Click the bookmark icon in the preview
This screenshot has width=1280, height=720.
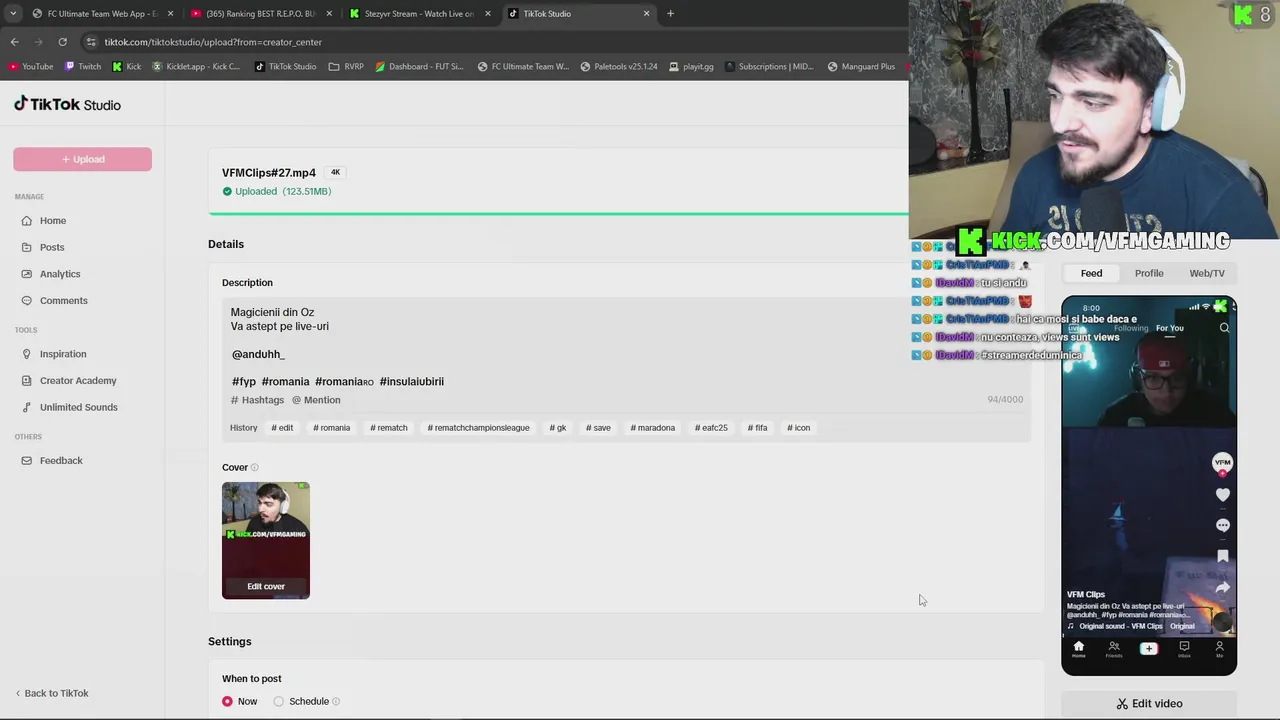tap(1222, 556)
